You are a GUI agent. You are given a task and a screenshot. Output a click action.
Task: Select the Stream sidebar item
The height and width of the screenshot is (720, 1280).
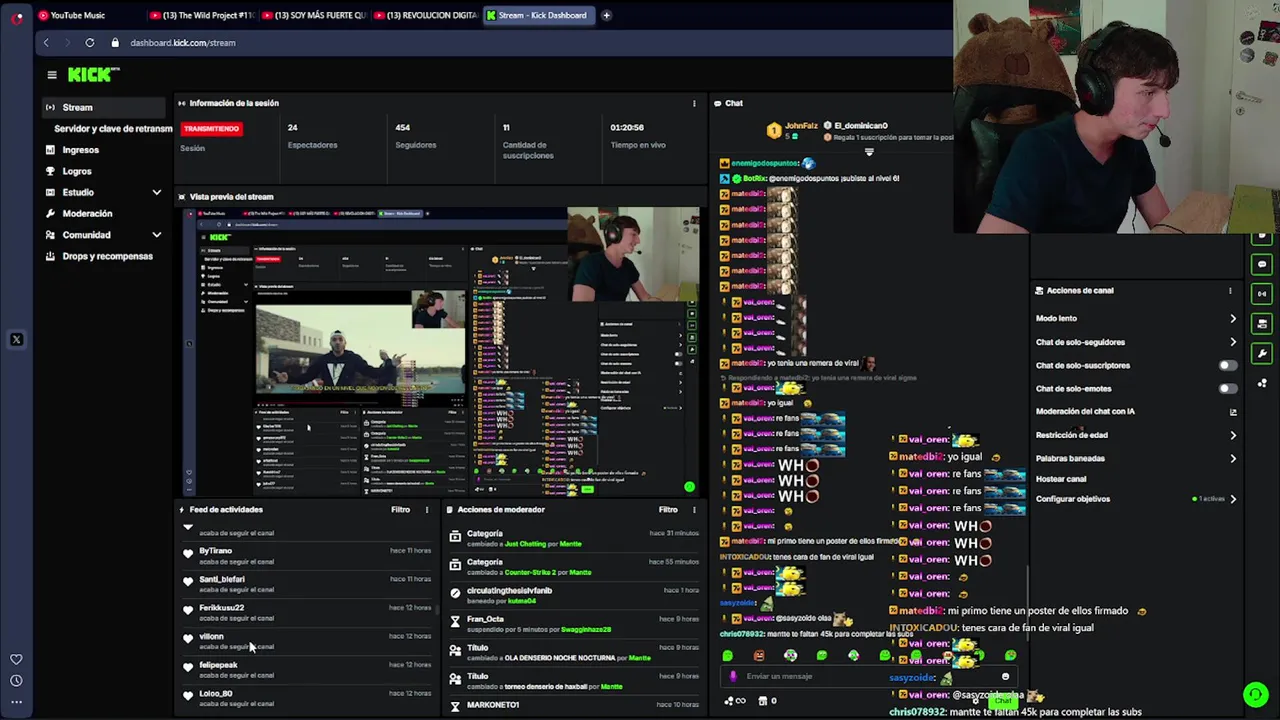point(103,107)
